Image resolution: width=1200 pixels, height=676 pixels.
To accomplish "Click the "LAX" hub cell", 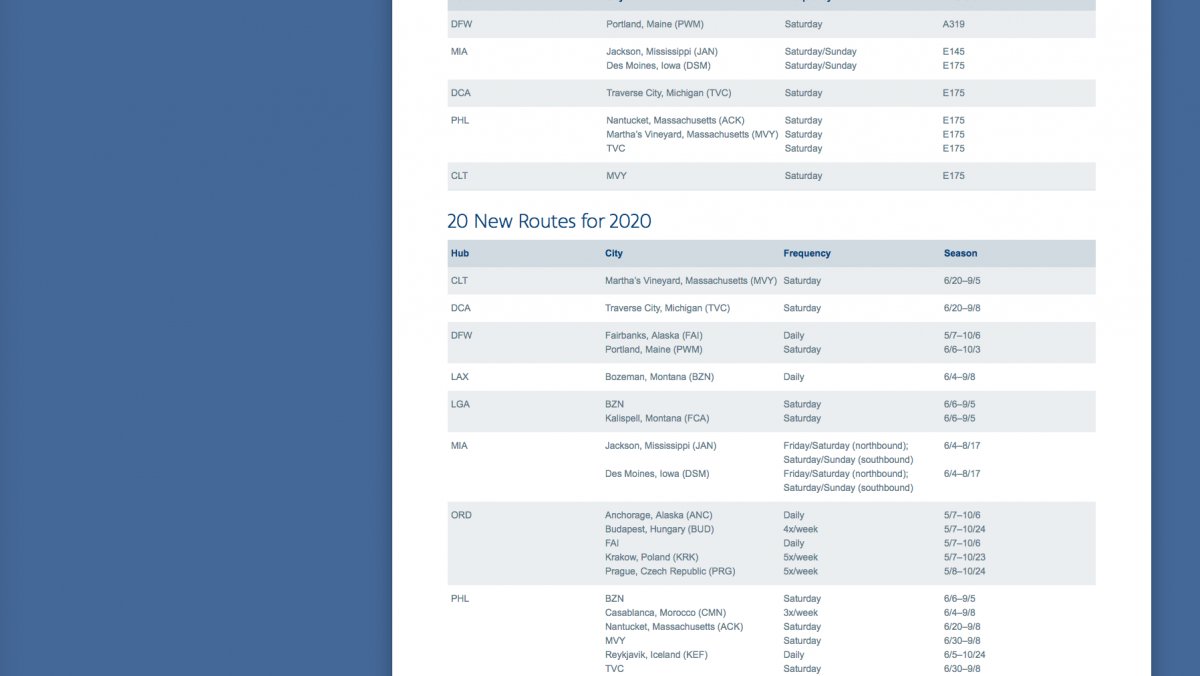I will [460, 377].
